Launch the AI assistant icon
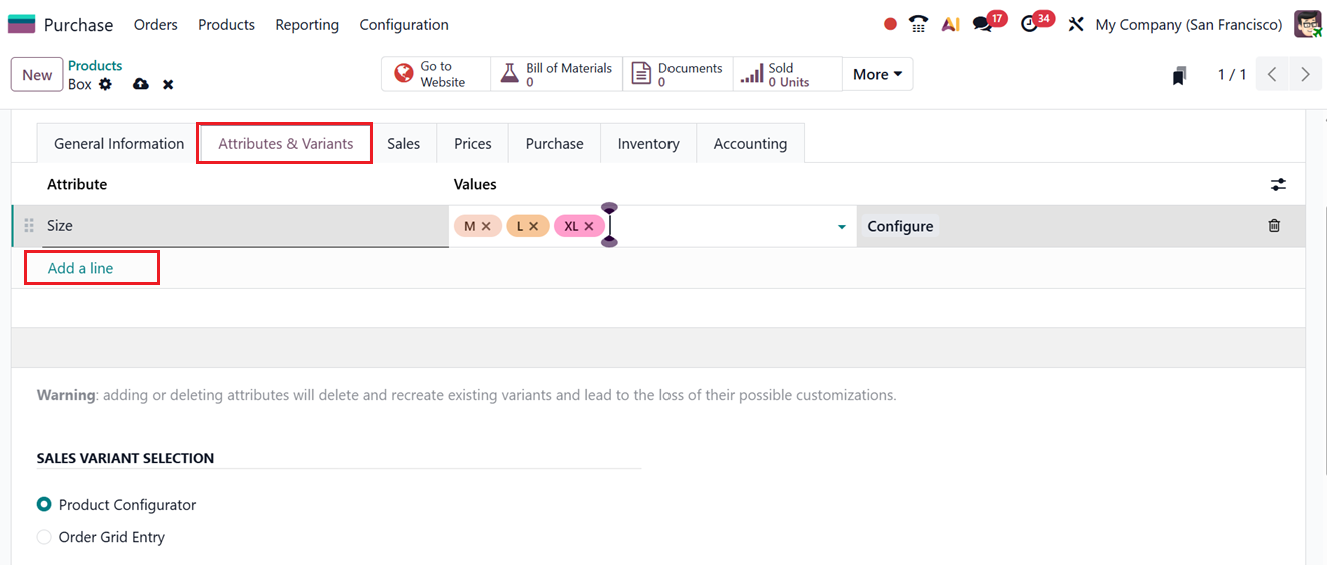The height and width of the screenshot is (565, 1327). [x=951, y=24]
